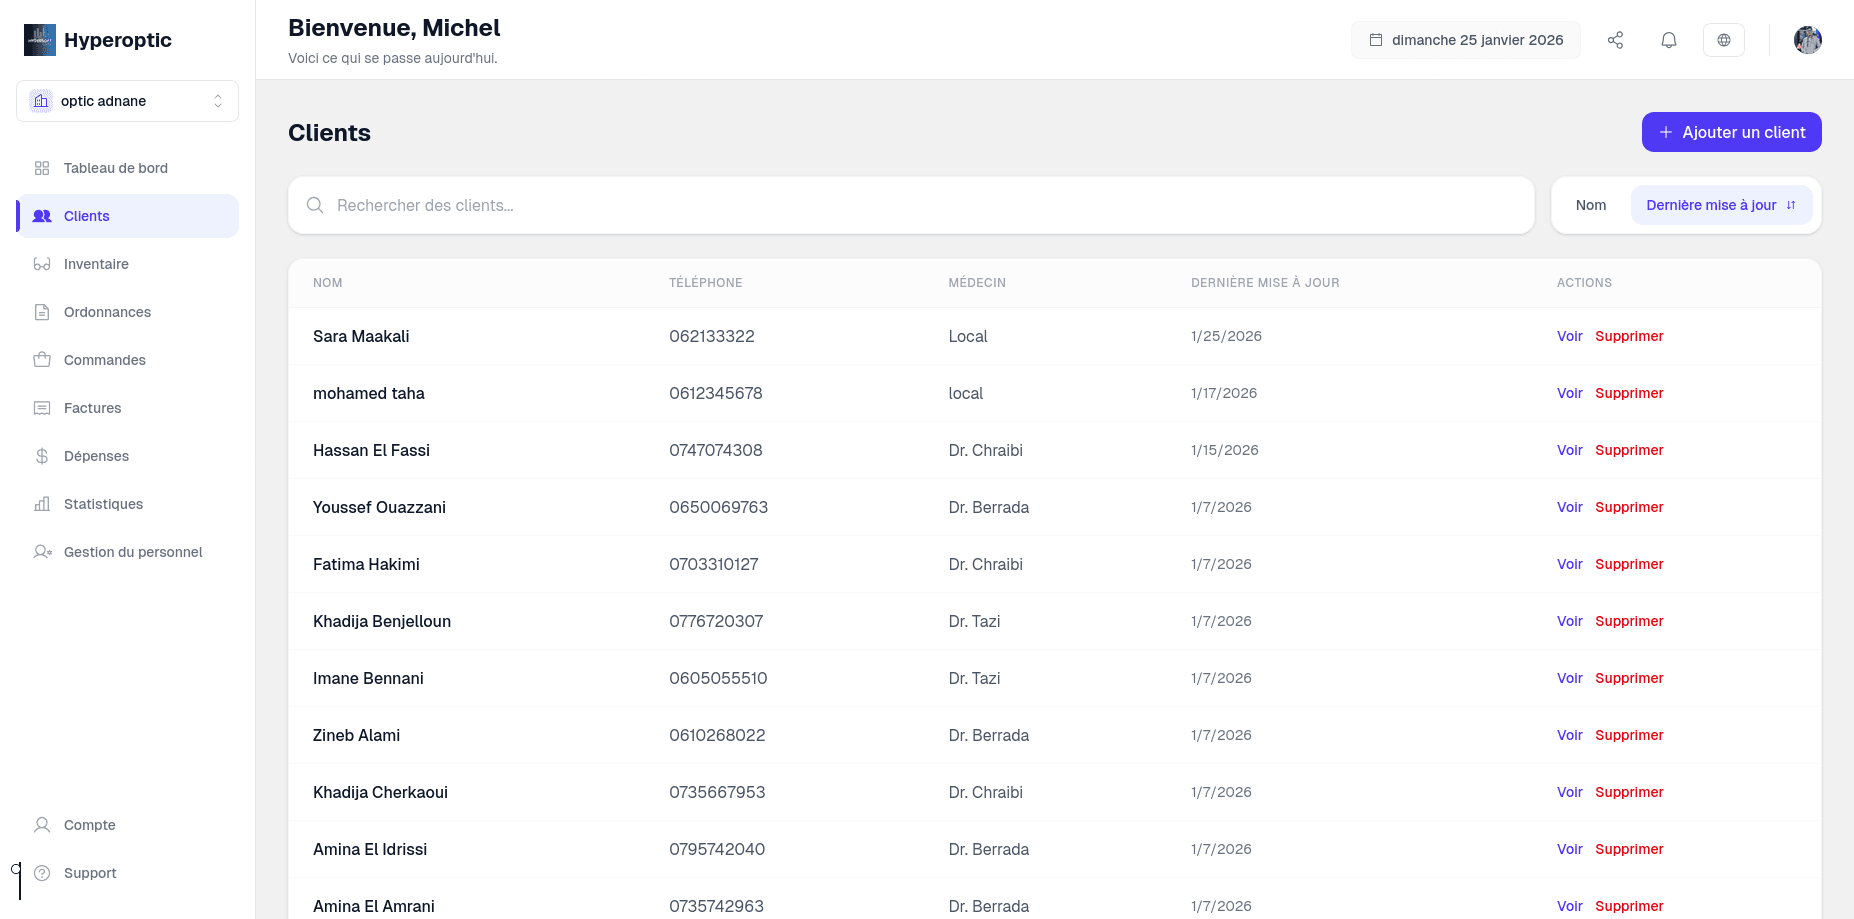Click the Commandes shopping bag icon
1854x919 pixels.
pos(42,360)
